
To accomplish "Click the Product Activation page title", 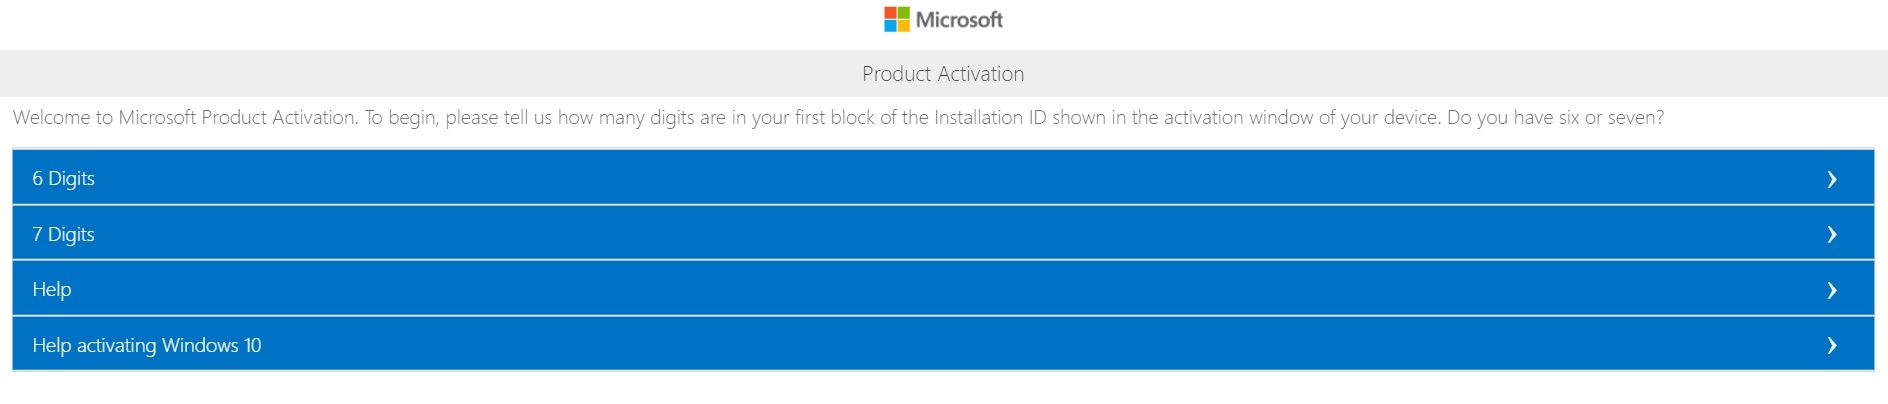I will click(943, 74).
